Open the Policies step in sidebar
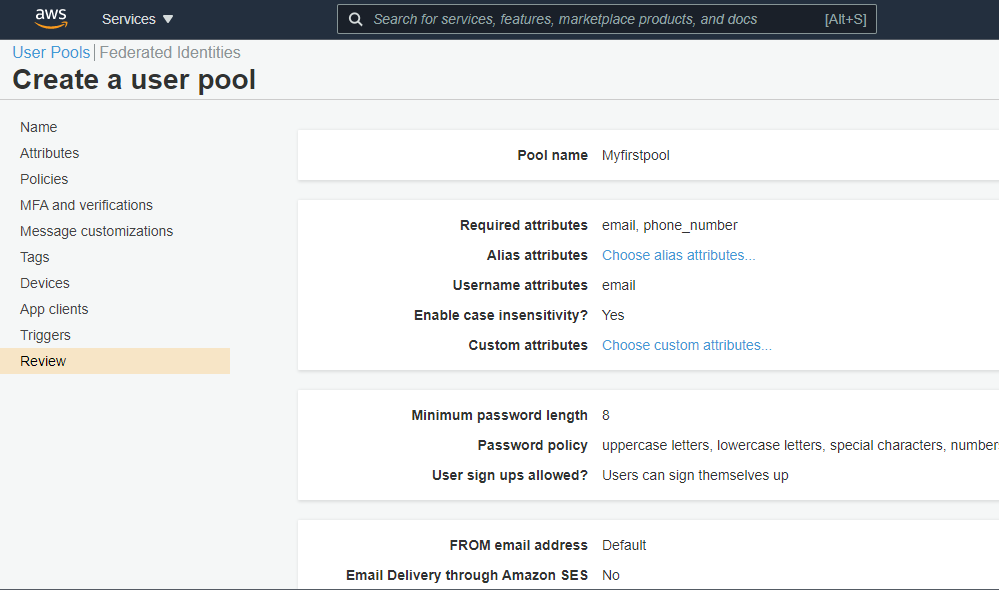This screenshot has height=590, width=999. click(x=44, y=179)
